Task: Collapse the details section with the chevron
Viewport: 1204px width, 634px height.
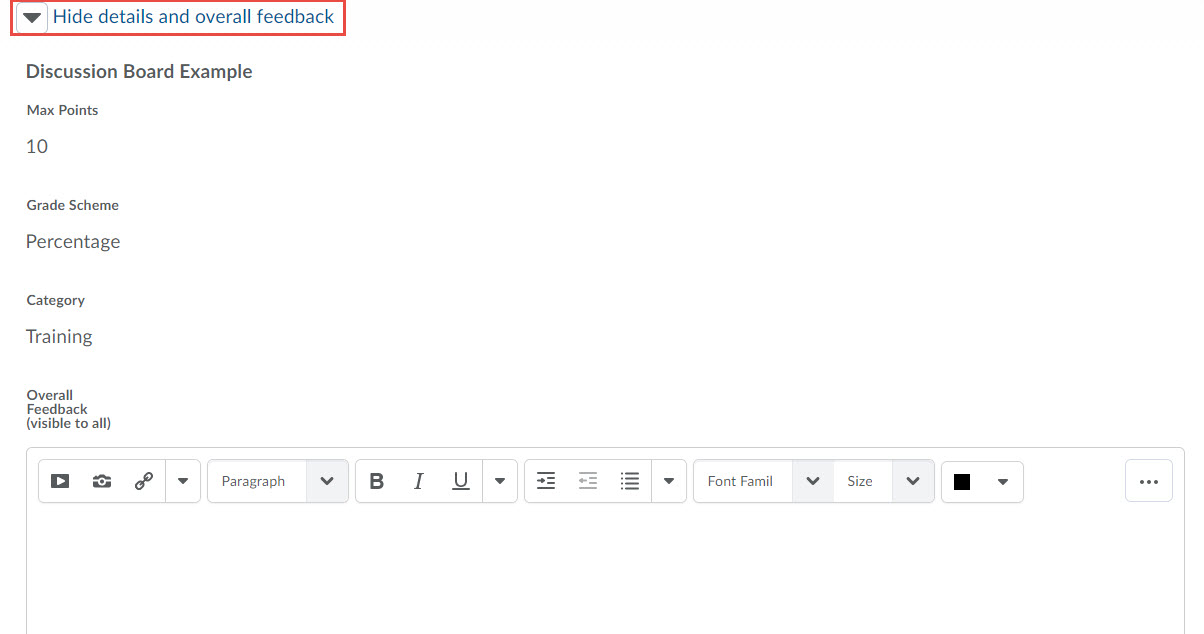Action: pos(30,17)
